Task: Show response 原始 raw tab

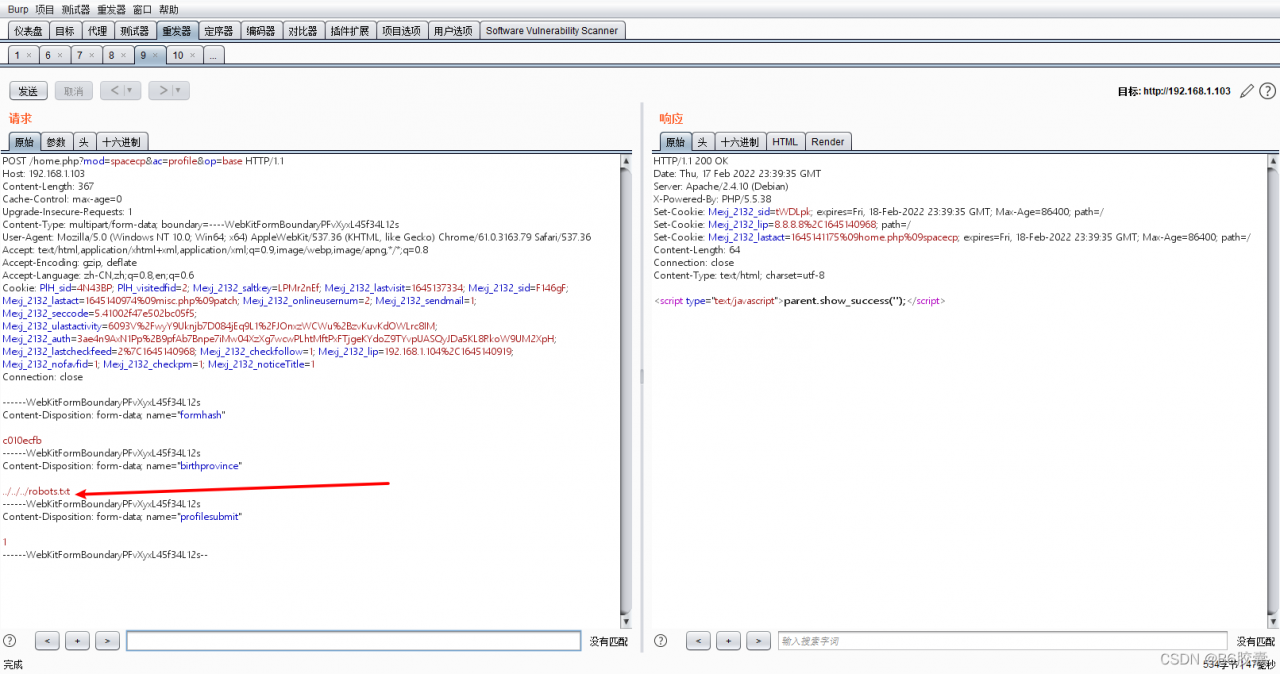Action: (676, 142)
